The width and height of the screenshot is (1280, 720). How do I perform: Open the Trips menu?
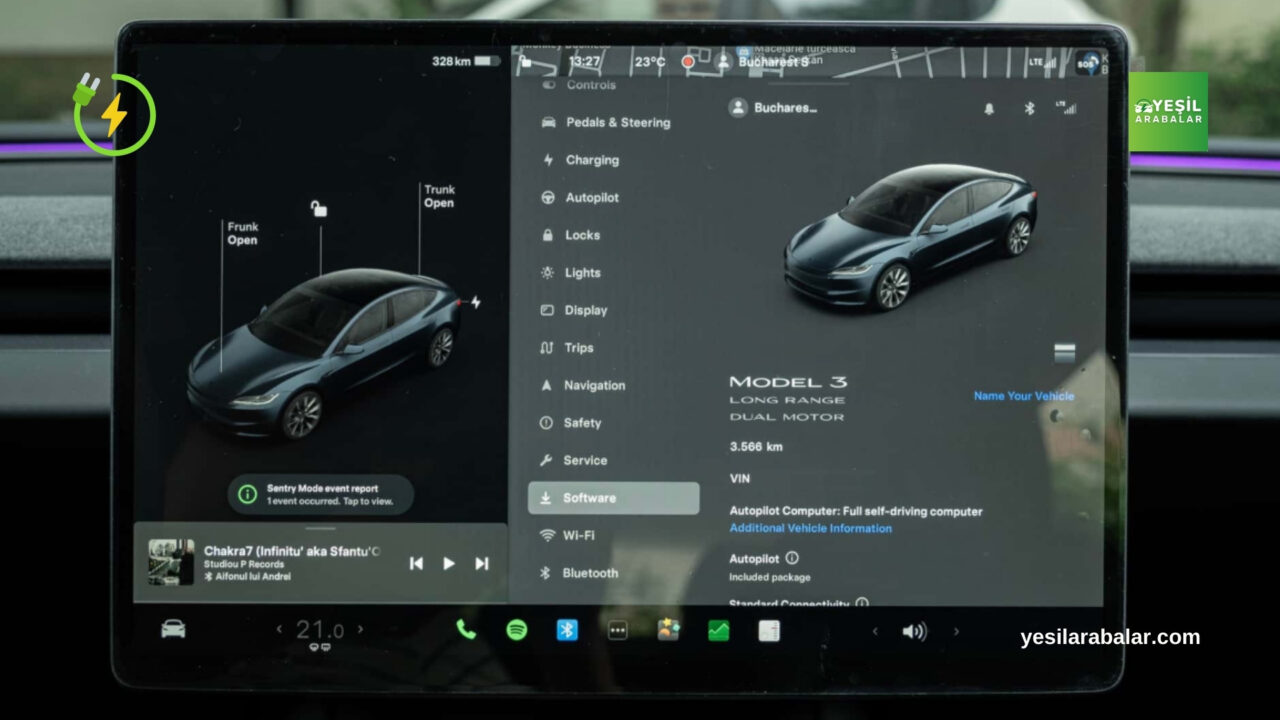click(x=566, y=348)
